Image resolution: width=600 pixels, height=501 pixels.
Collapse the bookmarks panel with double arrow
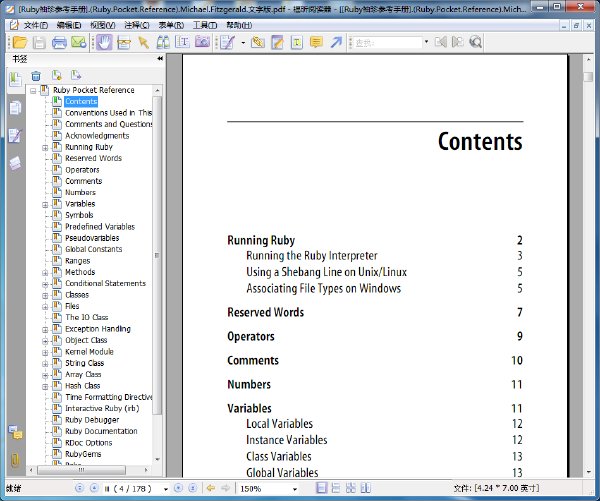pos(160,59)
